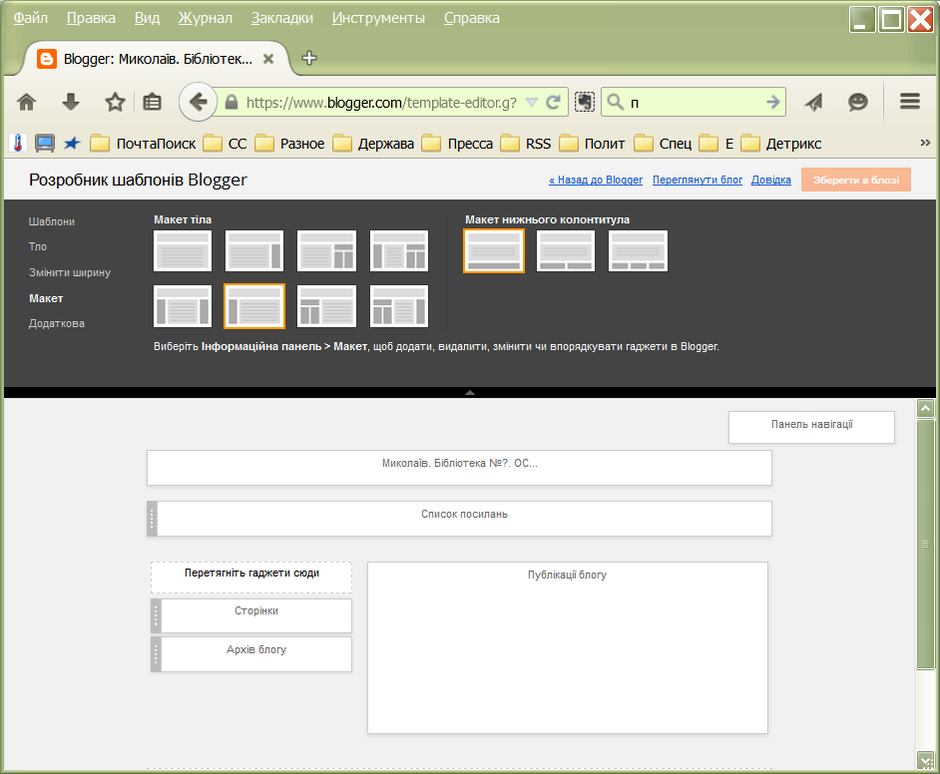Open URL history dropdown arrow

coord(531,103)
